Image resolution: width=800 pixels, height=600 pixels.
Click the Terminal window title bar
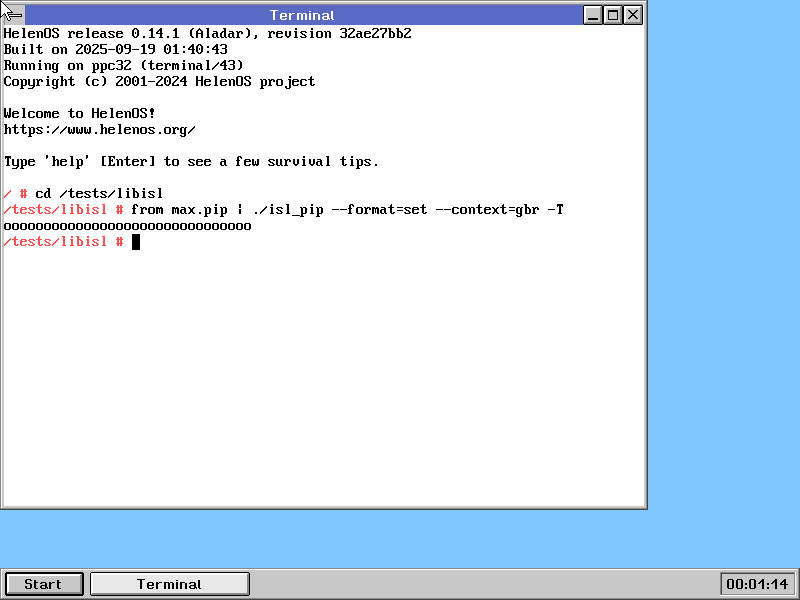pyautogui.click(x=302, y=15)
